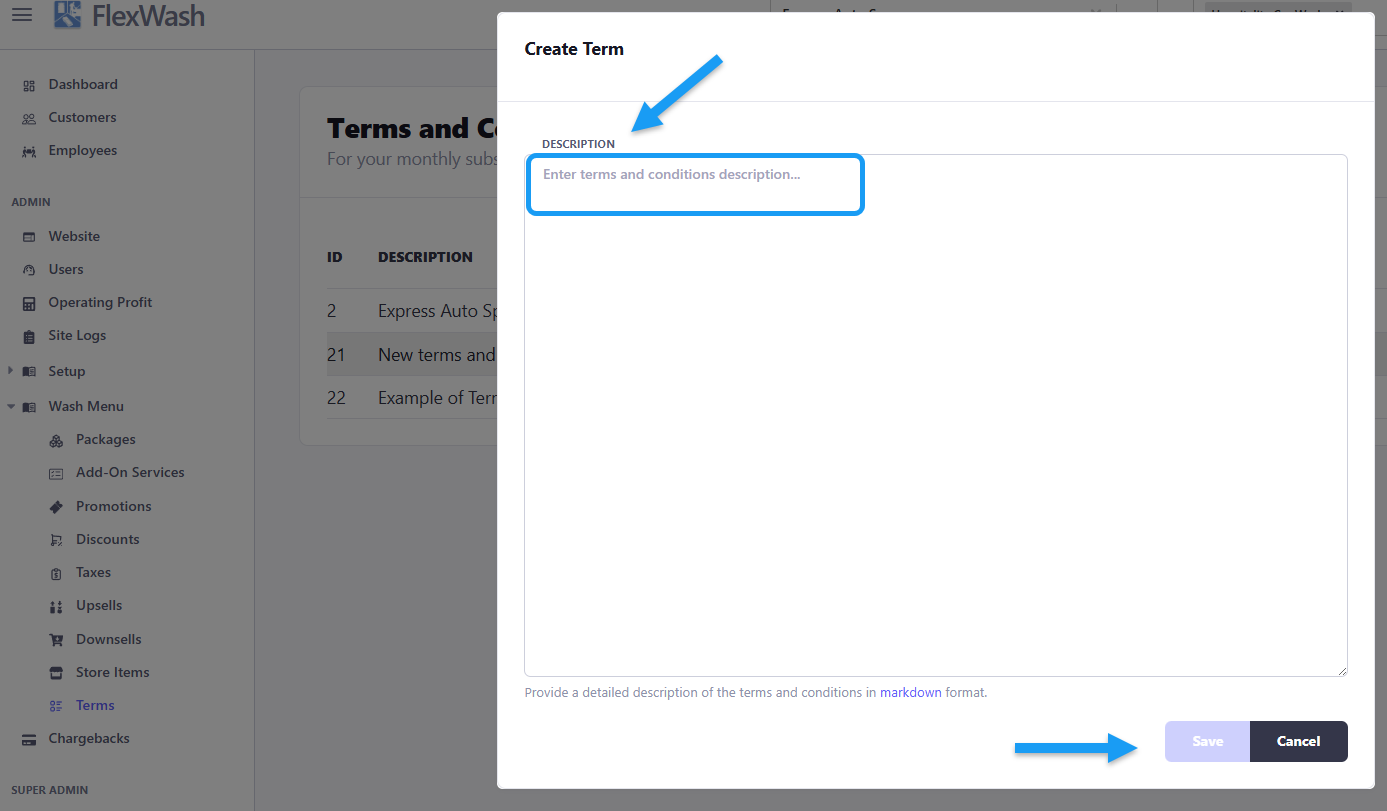
Task: Click the Add-On Services menu label
Action: click(130, 472)
